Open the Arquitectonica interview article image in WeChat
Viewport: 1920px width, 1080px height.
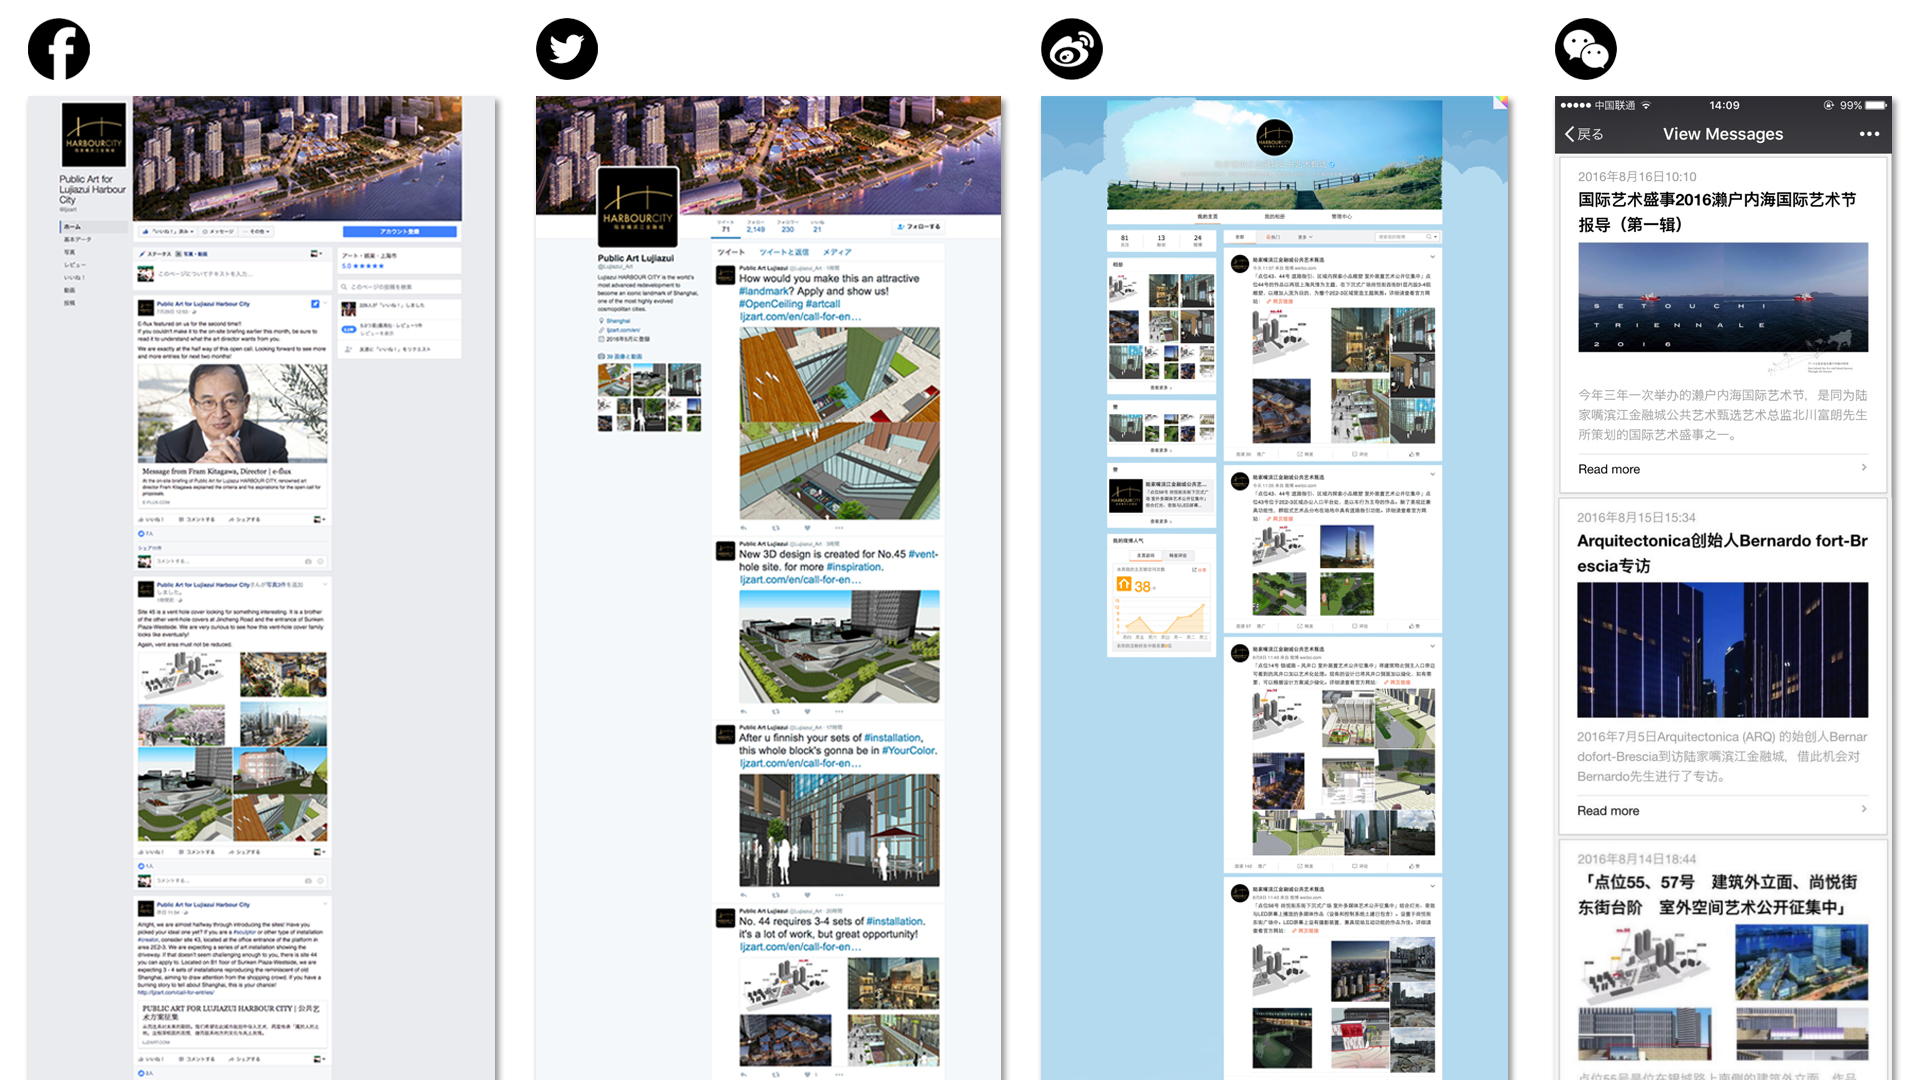point(1722,650)
